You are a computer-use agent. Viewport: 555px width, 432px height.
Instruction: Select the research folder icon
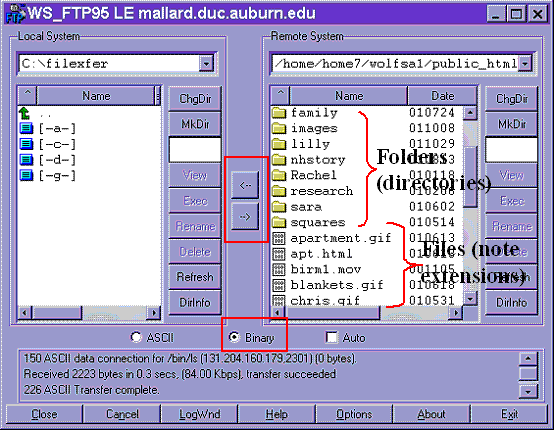click(279, 191)
